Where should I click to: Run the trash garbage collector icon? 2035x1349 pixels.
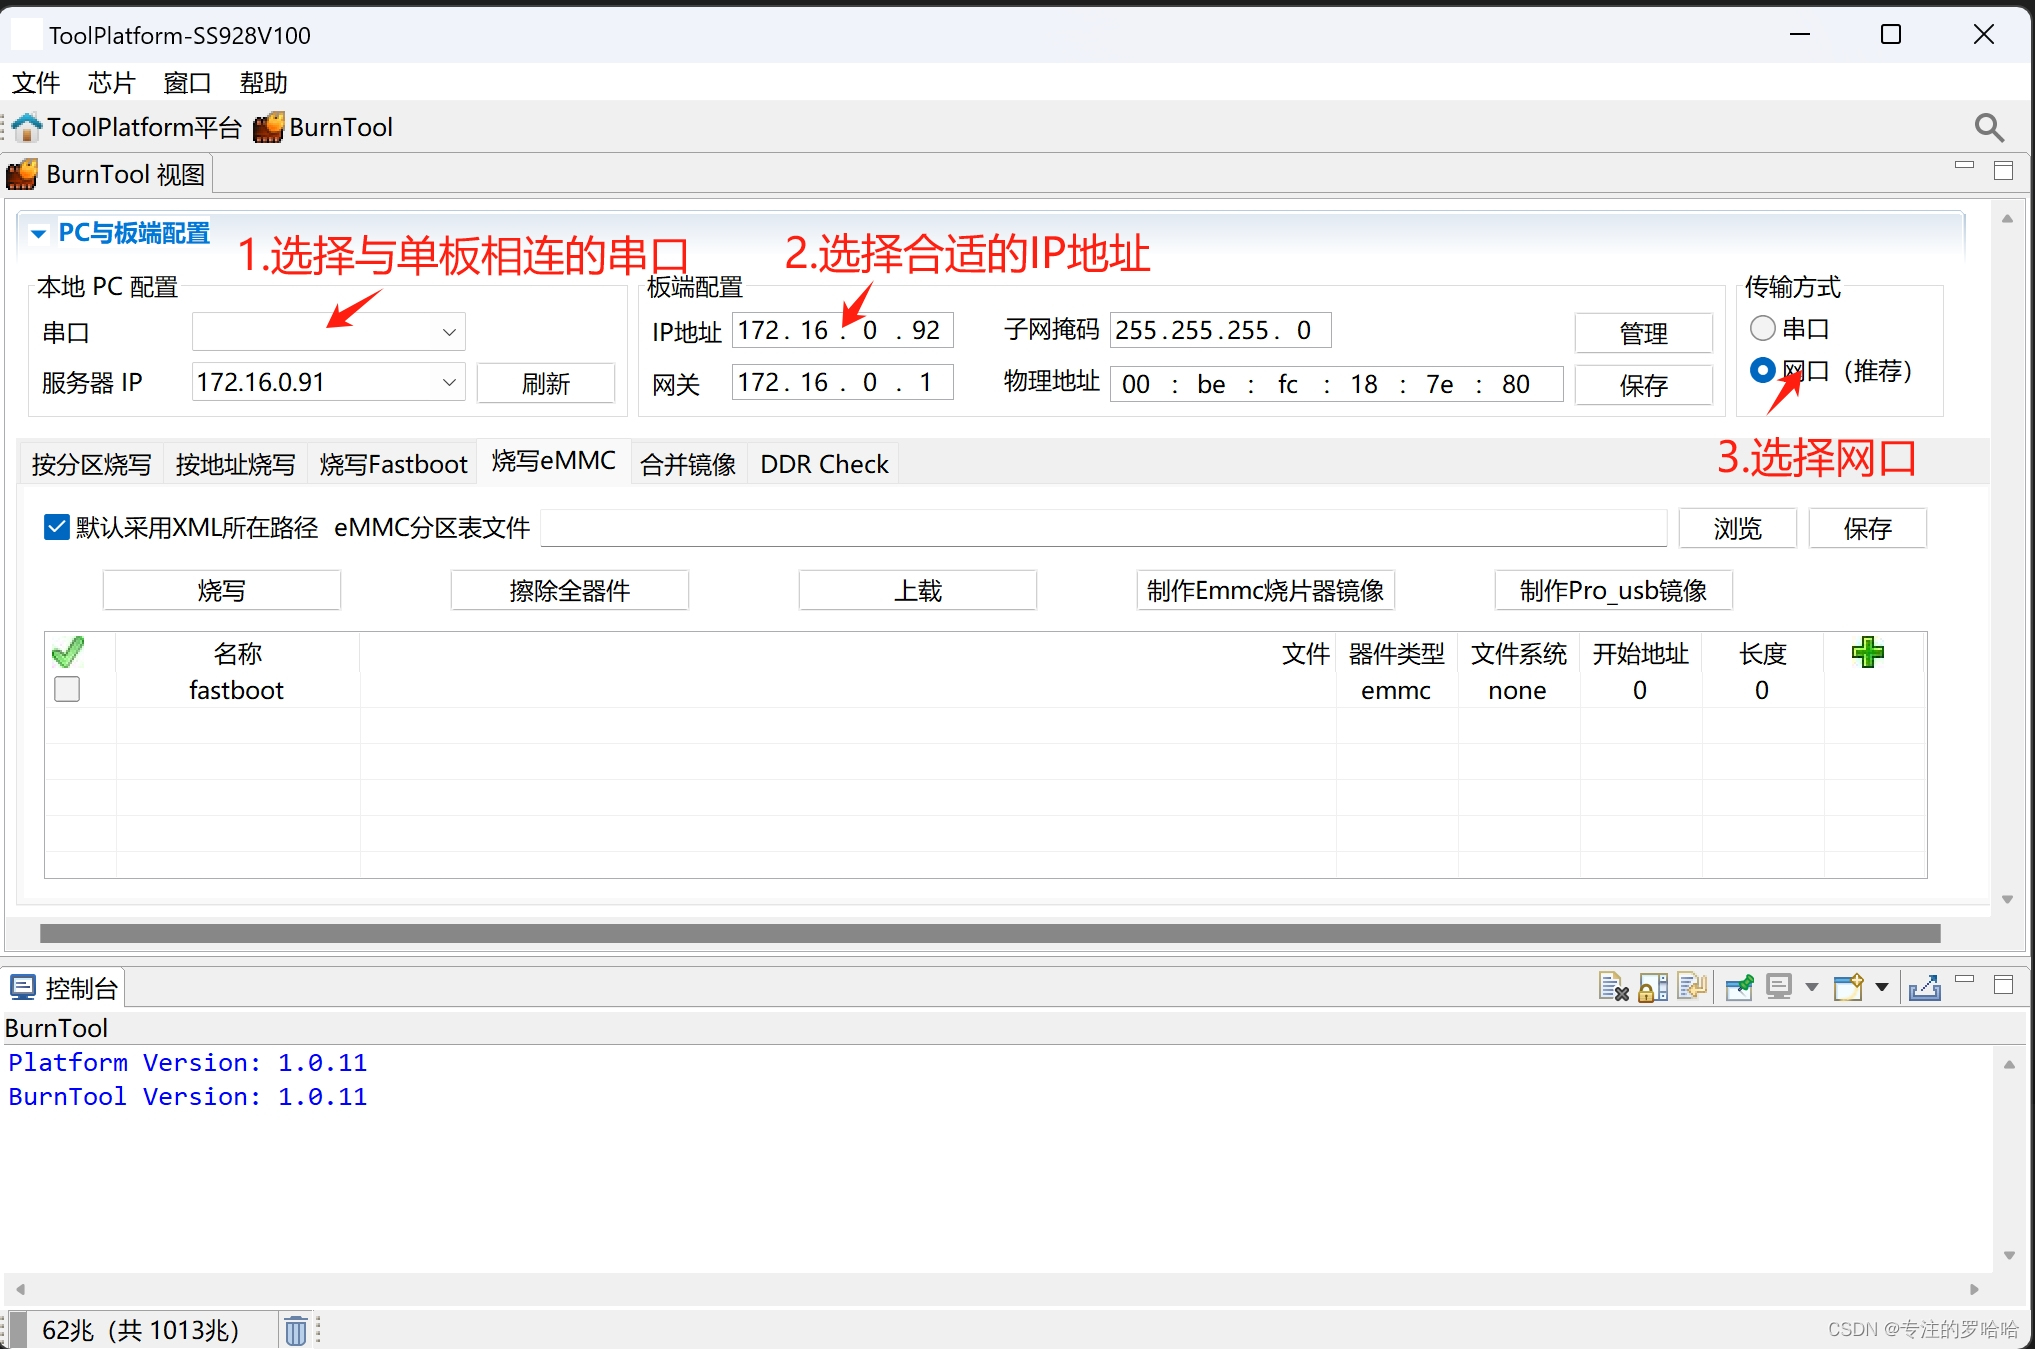click(x=296, y=1330)
